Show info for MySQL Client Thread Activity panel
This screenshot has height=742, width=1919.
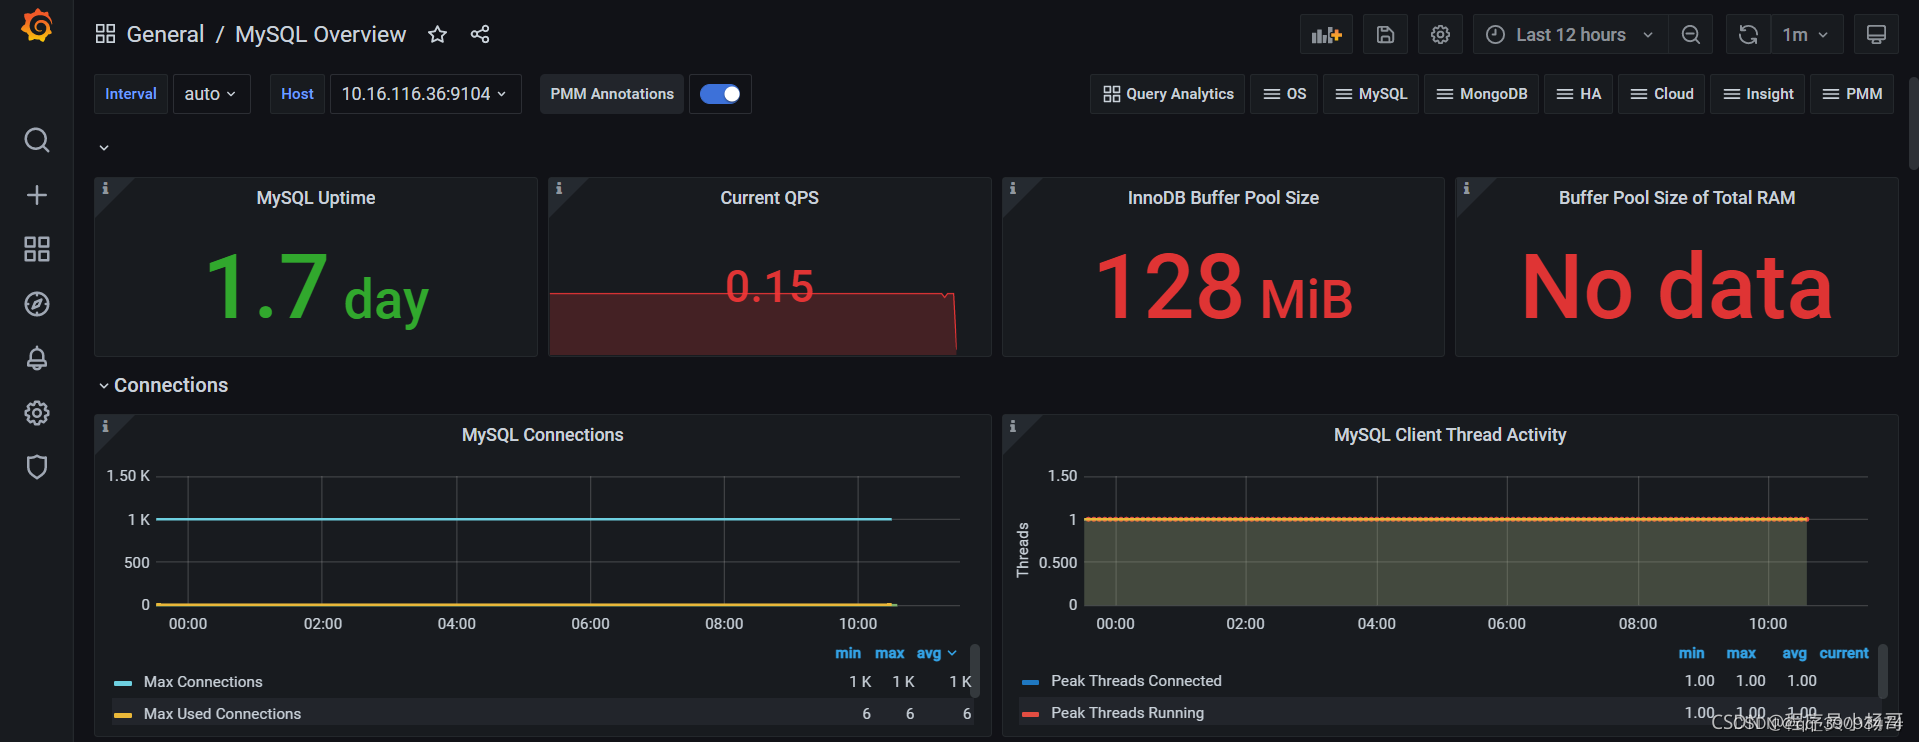[x=1013, y=426]
